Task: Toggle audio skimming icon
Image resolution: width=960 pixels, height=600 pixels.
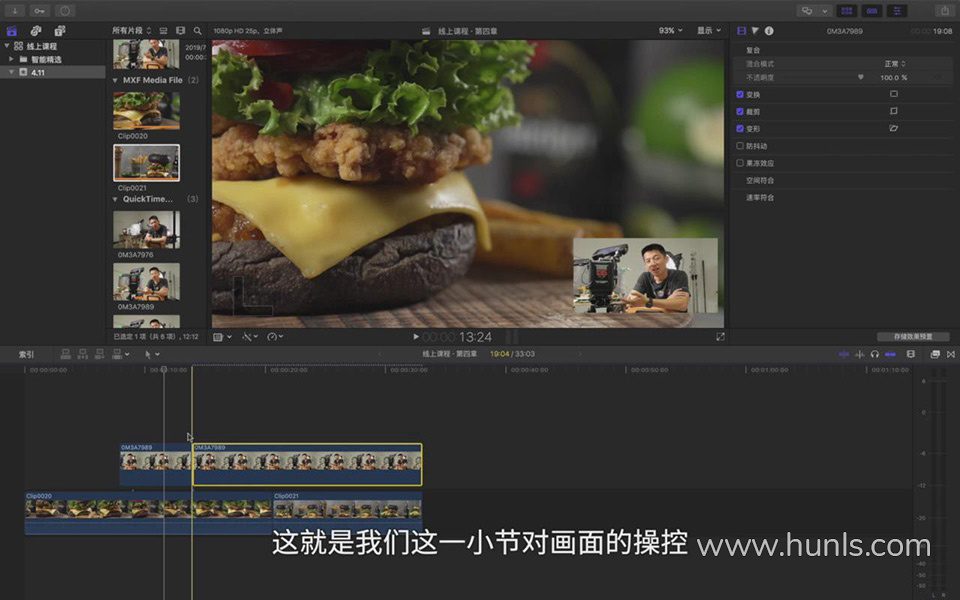Action: [860, 354]
